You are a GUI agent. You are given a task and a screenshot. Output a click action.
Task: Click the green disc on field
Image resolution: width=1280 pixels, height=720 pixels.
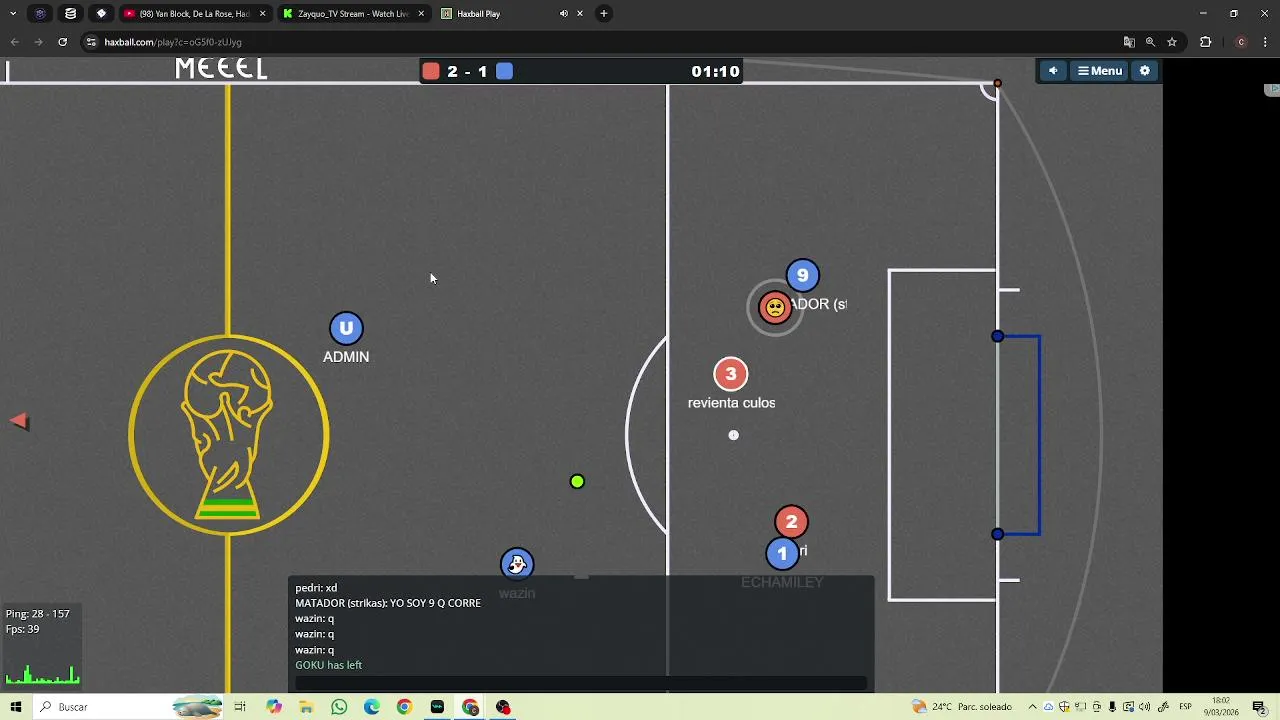click(x=577, y=482)
